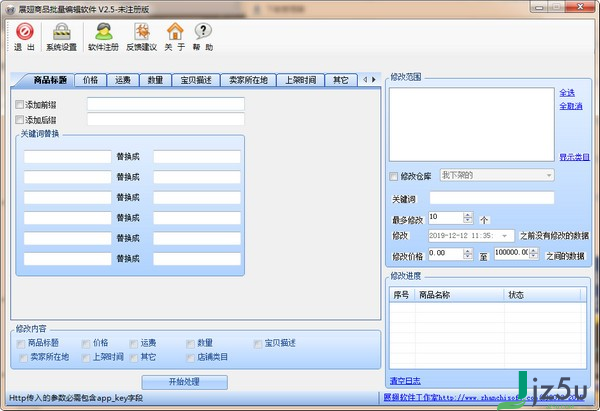Enable 添加前缀 checkbox
Viewport: 600px width, 411px height.
point(20,104)
